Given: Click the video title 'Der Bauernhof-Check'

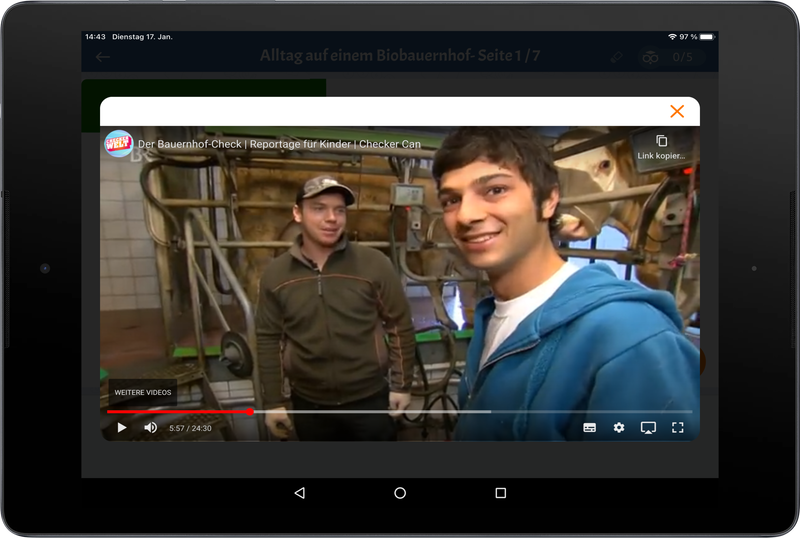Looking at the screenshot, I should click(279, 144).
